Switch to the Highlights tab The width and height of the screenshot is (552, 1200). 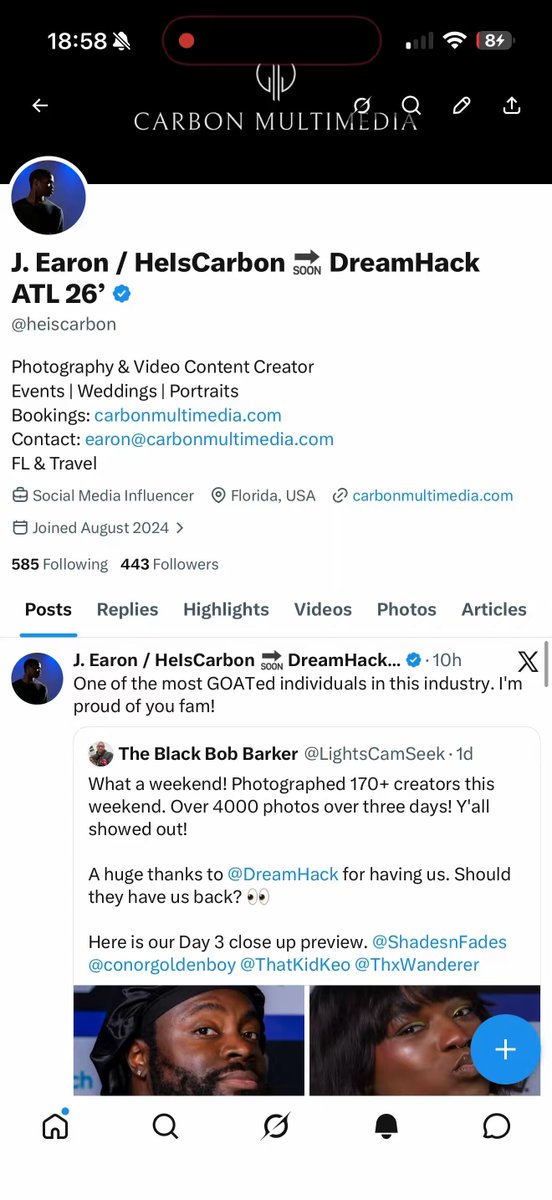226,609
